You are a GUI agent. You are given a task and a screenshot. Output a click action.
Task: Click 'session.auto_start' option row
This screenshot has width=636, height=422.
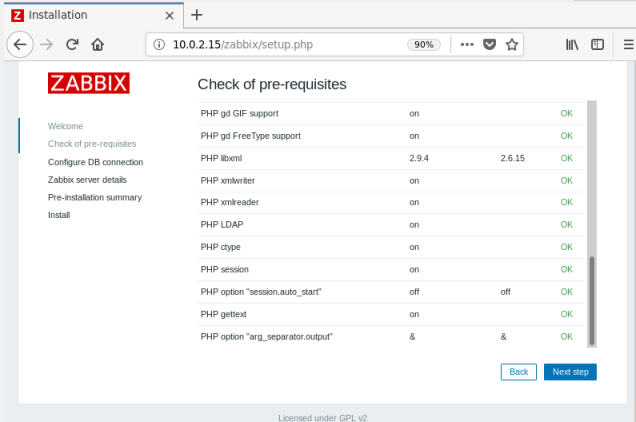click(391, 292)
